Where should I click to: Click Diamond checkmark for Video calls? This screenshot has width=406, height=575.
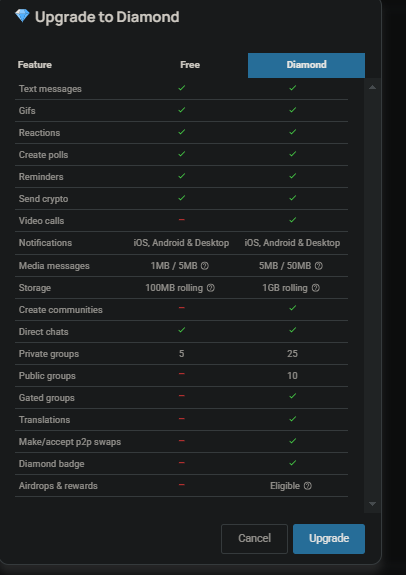292,220
